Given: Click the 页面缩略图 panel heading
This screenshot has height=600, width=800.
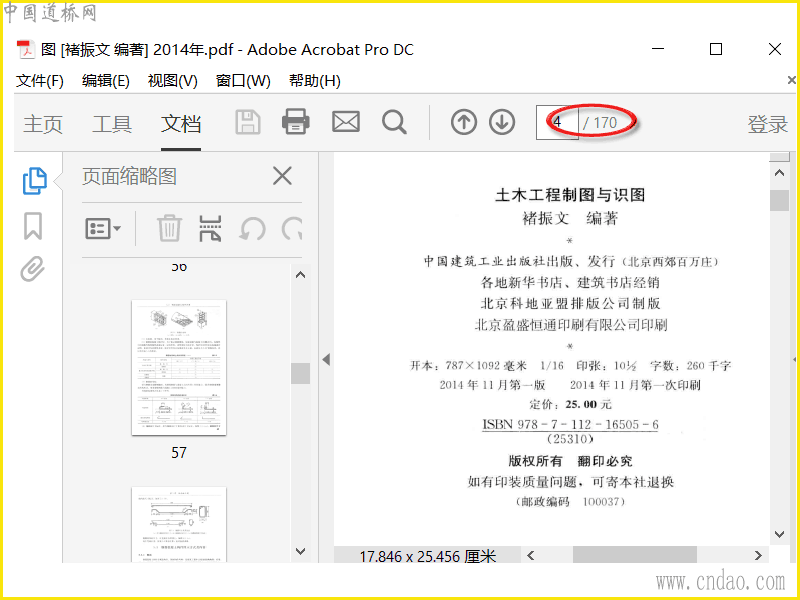Looking at the screenshot, I should coord(130,176).
